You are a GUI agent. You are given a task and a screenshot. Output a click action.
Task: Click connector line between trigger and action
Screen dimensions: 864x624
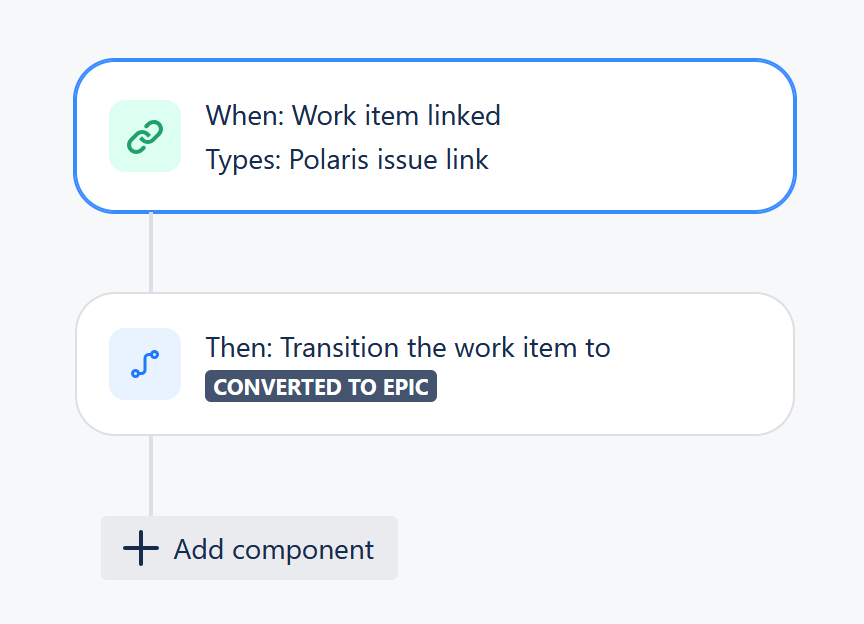point(151,252)
